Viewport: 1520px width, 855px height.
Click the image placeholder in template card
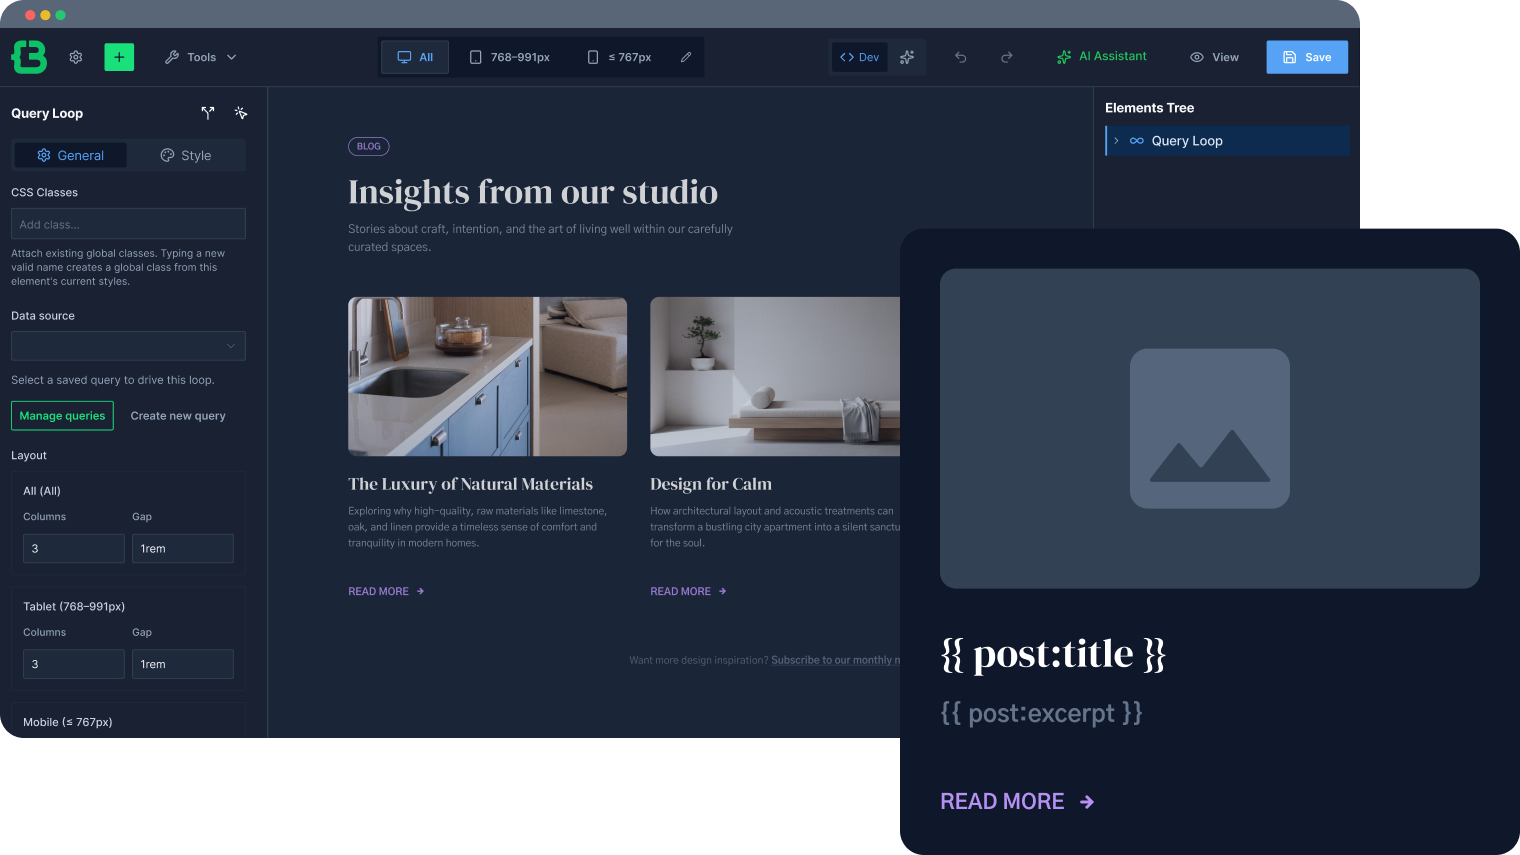pos(1210,428)
